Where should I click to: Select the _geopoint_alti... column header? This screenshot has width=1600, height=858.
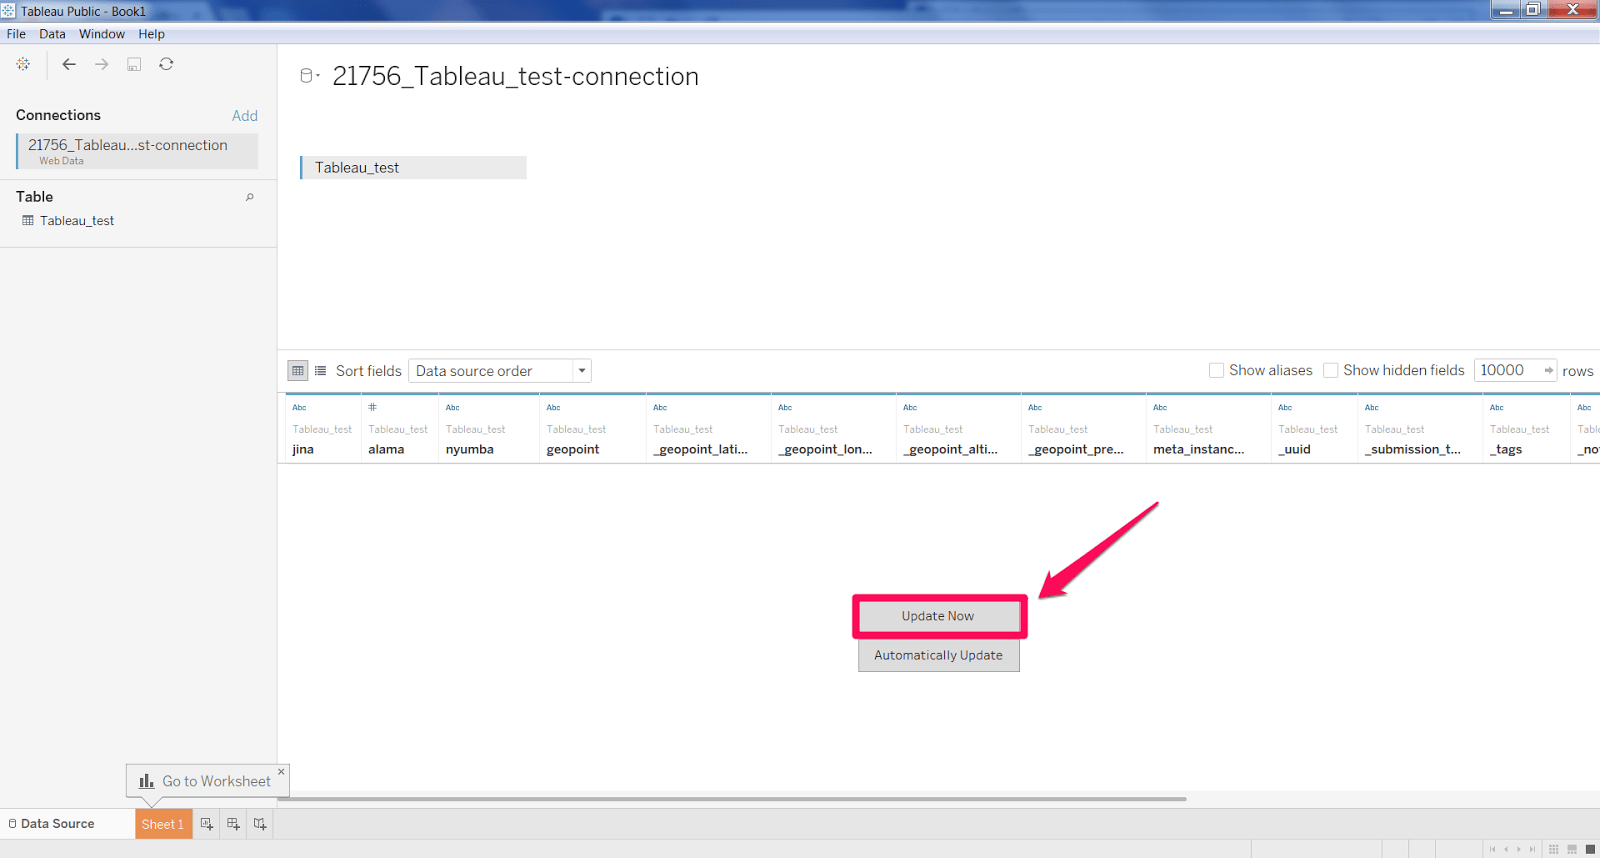(959, 428)
